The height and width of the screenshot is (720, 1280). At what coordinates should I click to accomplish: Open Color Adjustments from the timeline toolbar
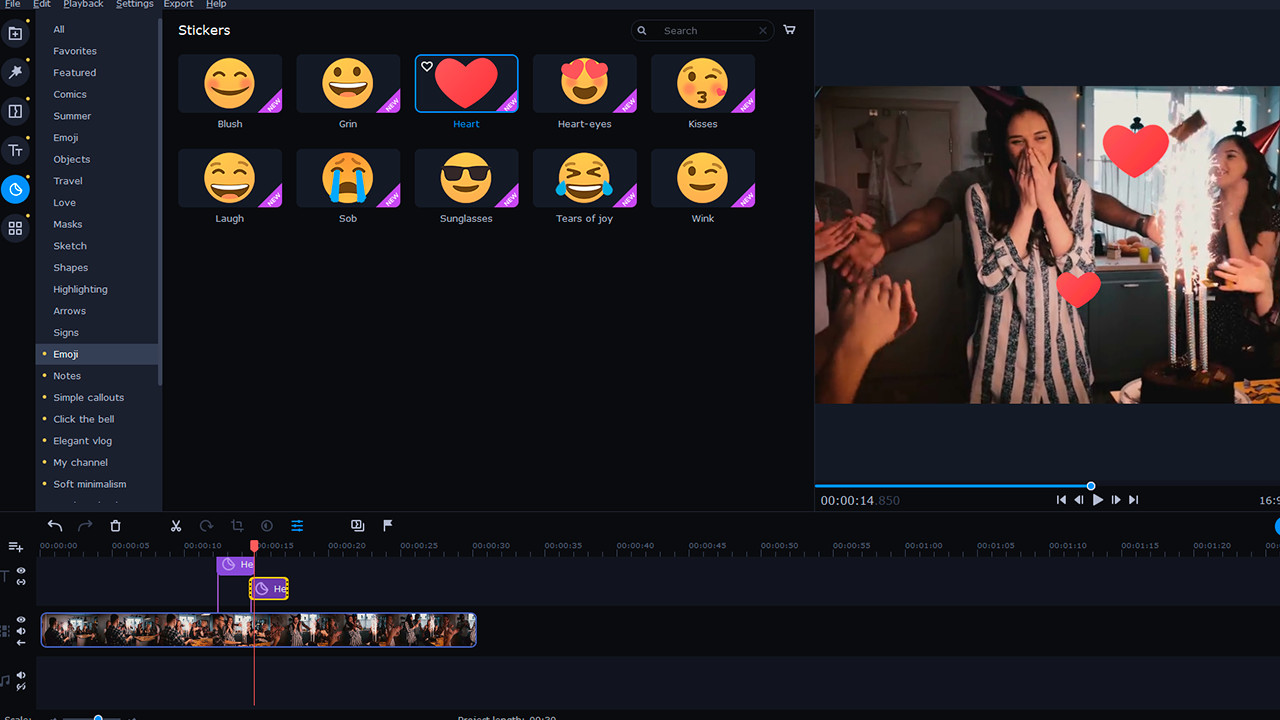[266, 526]
